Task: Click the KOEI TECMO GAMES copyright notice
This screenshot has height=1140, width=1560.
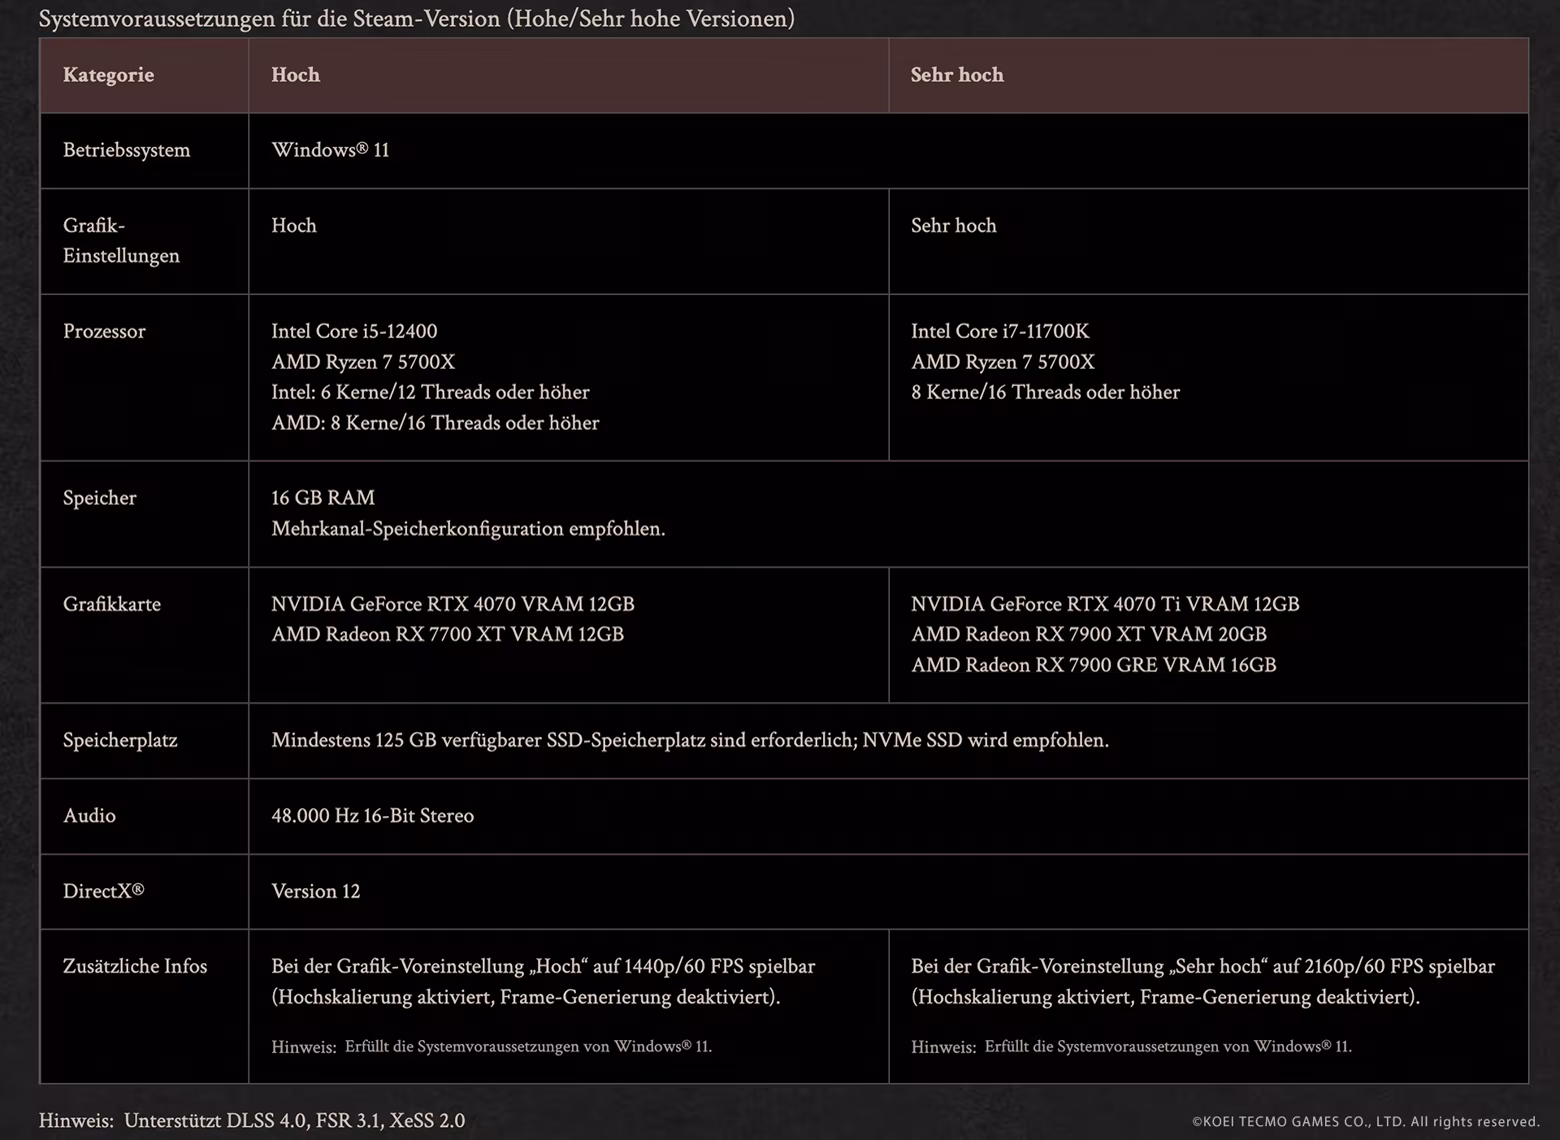Action: (1365, 1121)
